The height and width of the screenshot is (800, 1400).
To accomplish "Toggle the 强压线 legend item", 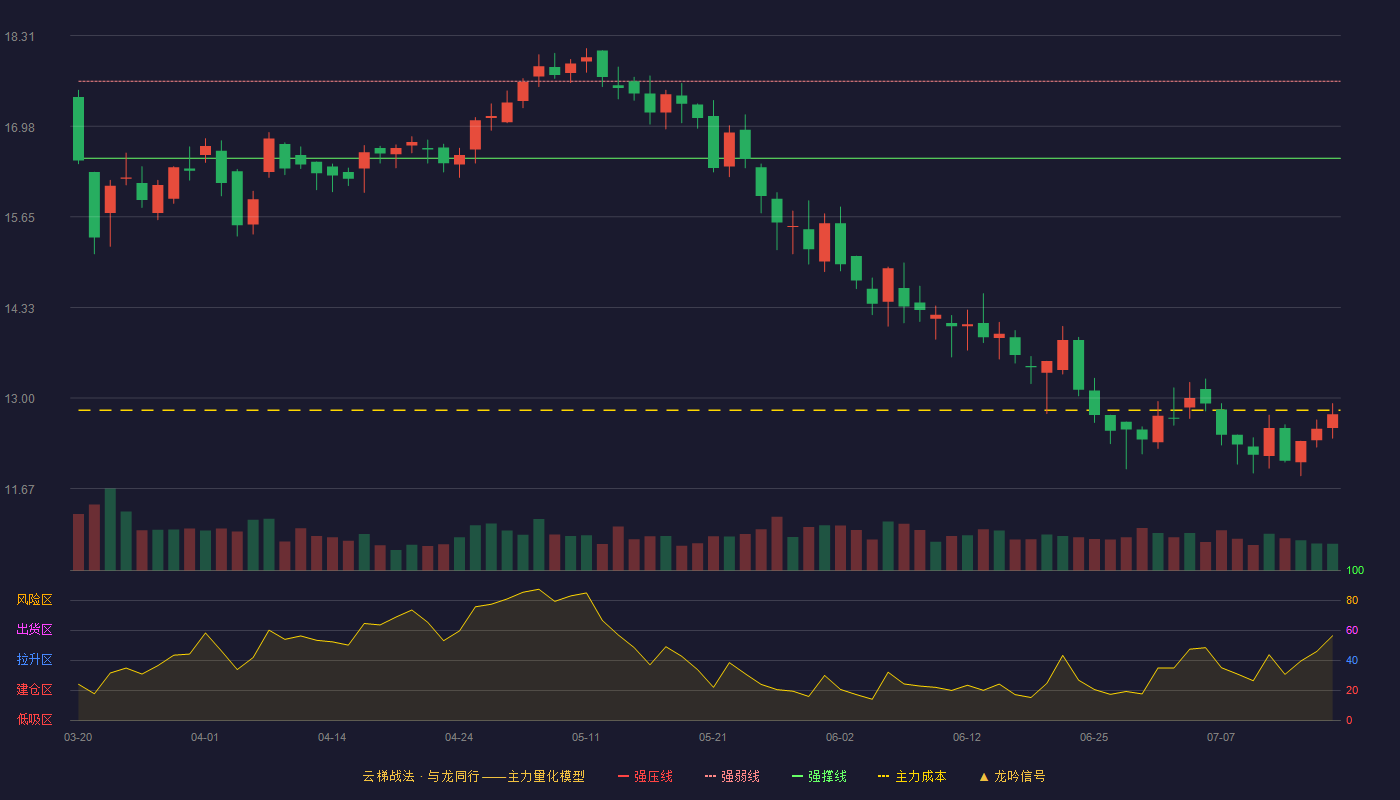I will coord(645,776).
